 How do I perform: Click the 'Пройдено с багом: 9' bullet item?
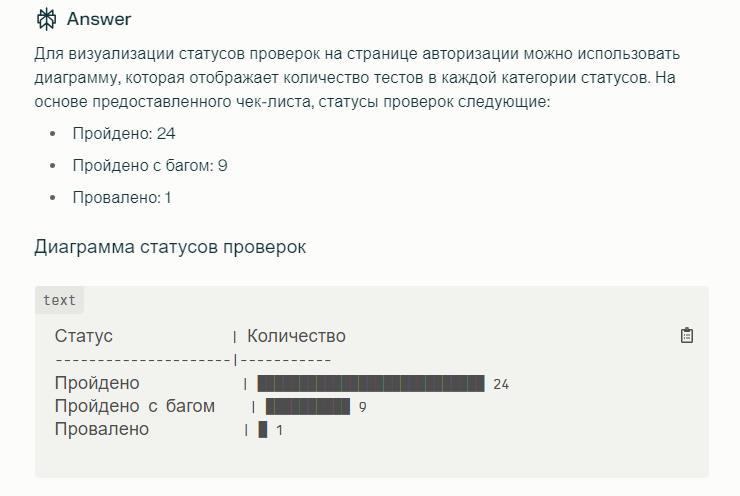point(150,166)
